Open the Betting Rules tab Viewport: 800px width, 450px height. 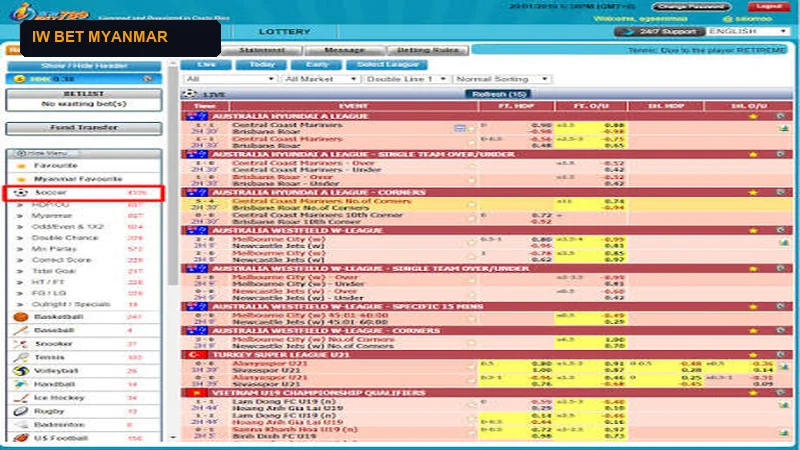428,50
